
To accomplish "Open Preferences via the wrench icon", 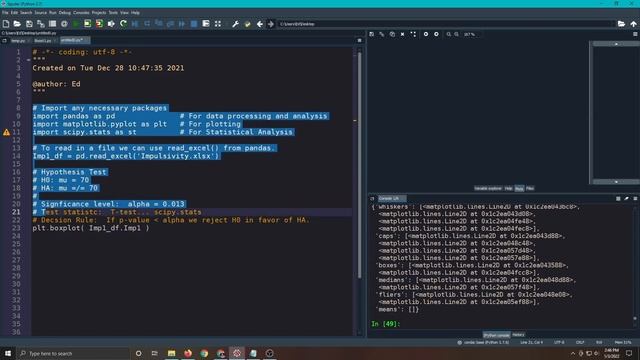I will click(236, 24).
